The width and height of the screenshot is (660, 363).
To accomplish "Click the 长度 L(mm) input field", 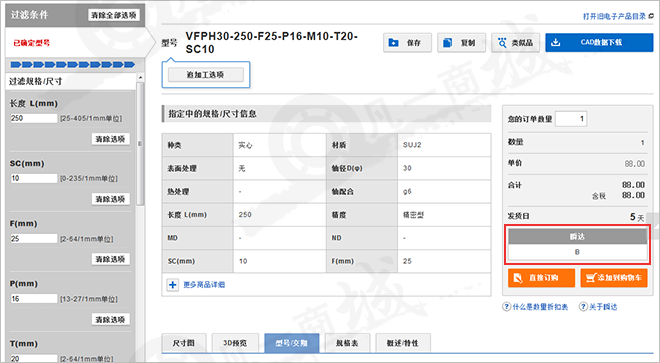I will pos(34,118).
